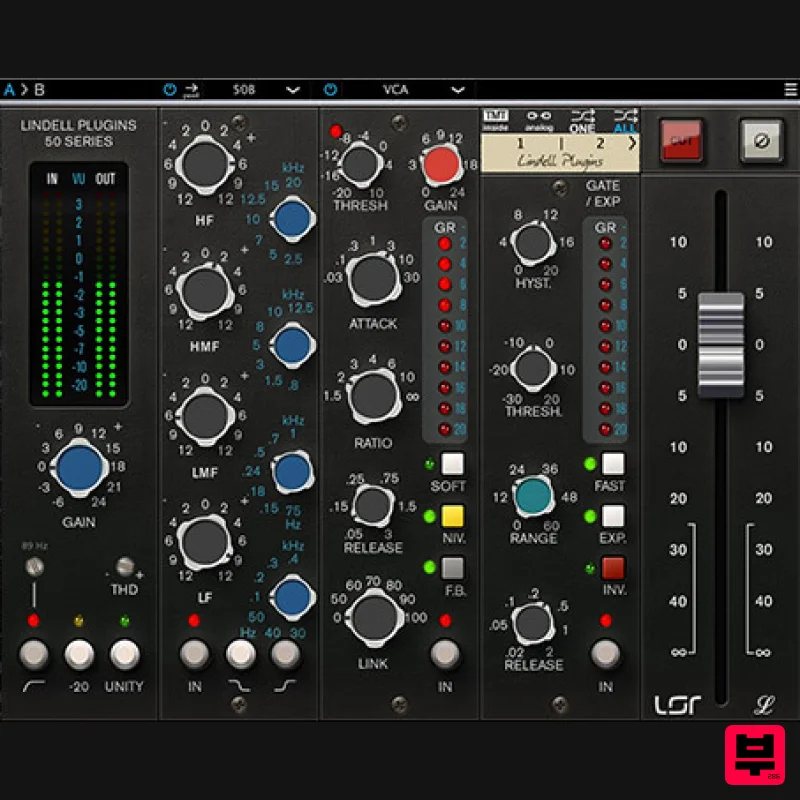Toggle the gate FAST button
The height and width of the screenshot is (800, 800).
click(x=613, y=464)
